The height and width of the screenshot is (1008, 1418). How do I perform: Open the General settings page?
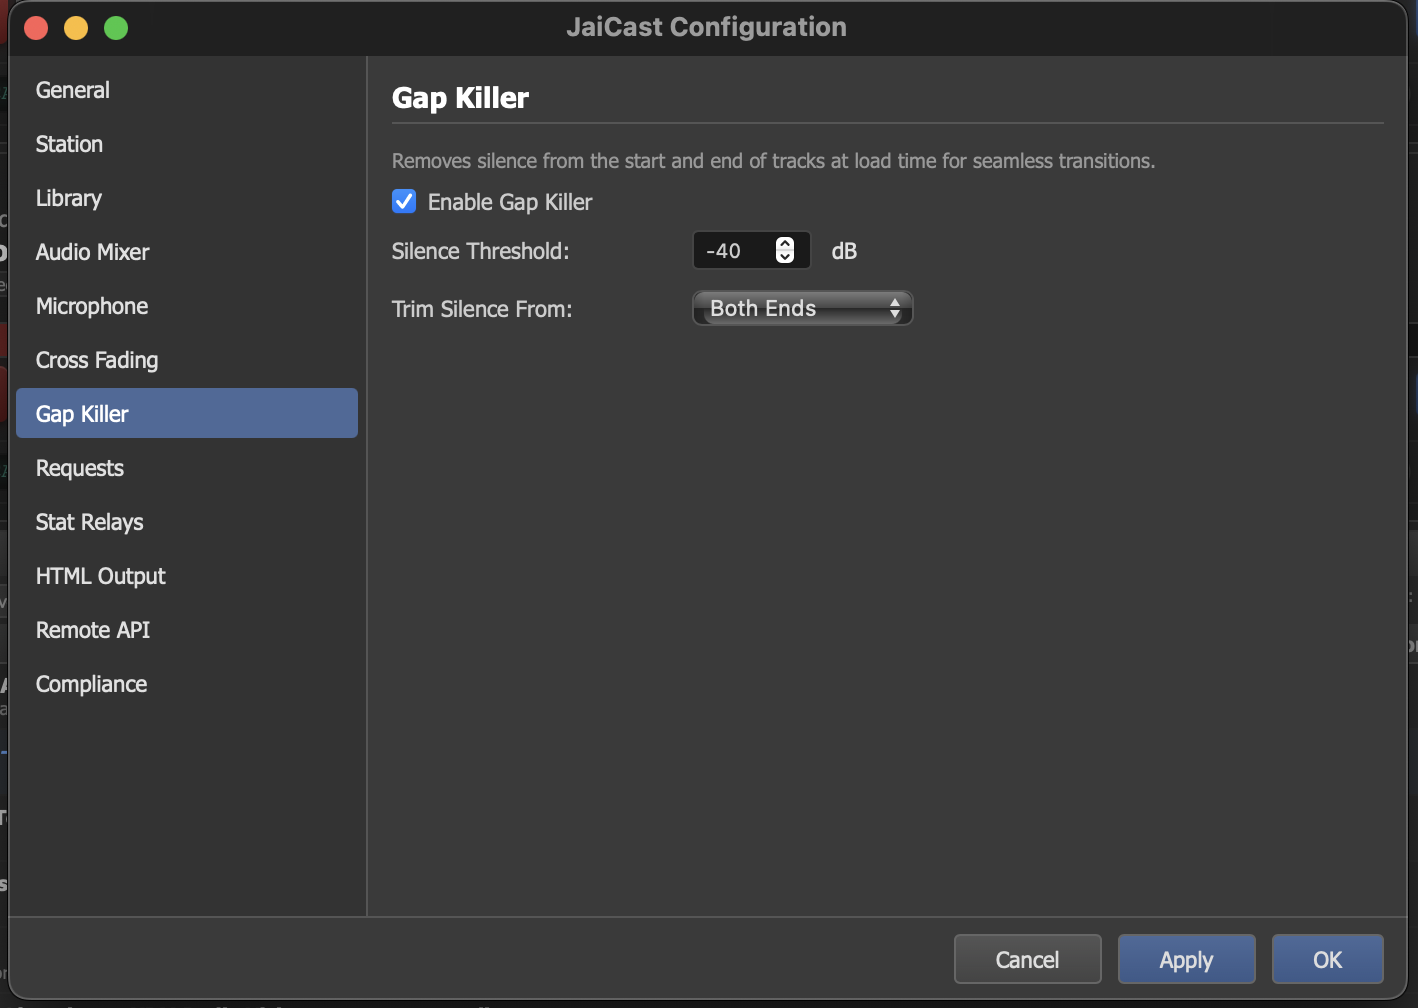pyautogui.click(x=187, y=90)
